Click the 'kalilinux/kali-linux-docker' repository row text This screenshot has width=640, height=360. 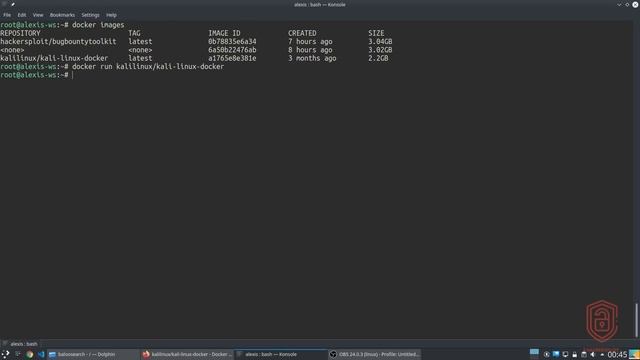click(x=54, y=58)
